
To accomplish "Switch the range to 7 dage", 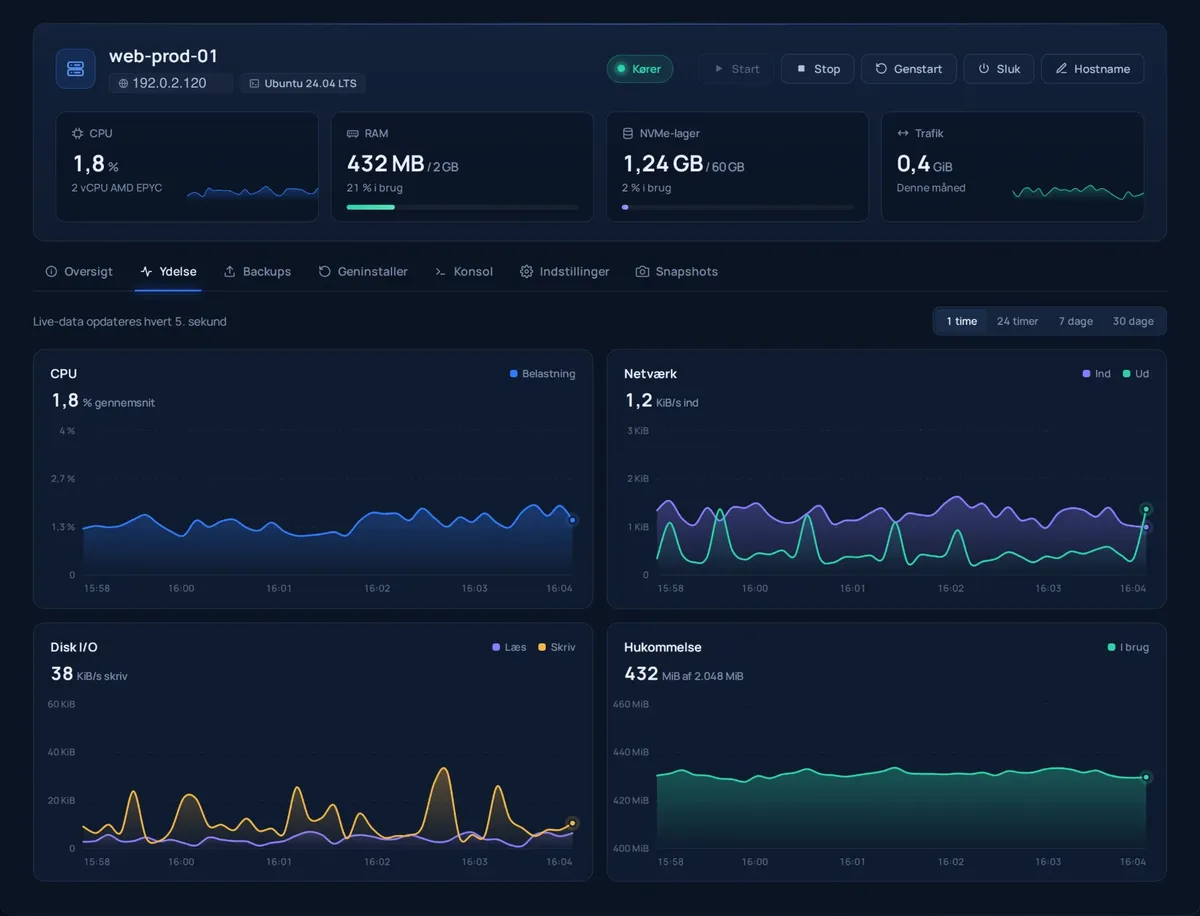I will pos(1076,321).
